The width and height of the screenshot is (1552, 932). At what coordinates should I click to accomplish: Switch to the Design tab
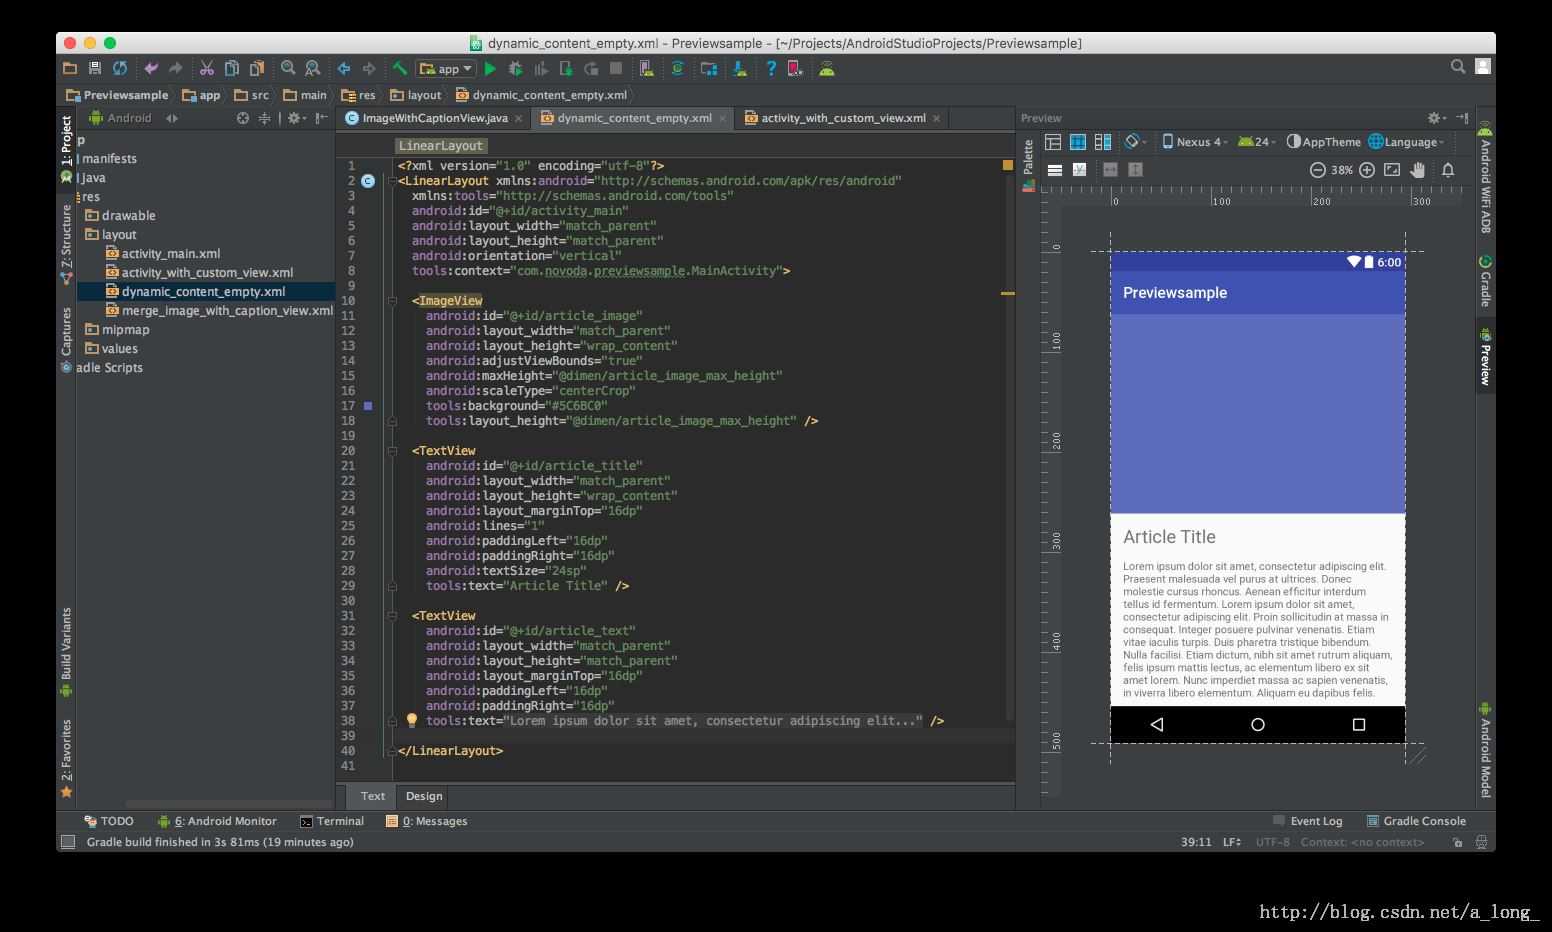point(424,796)
